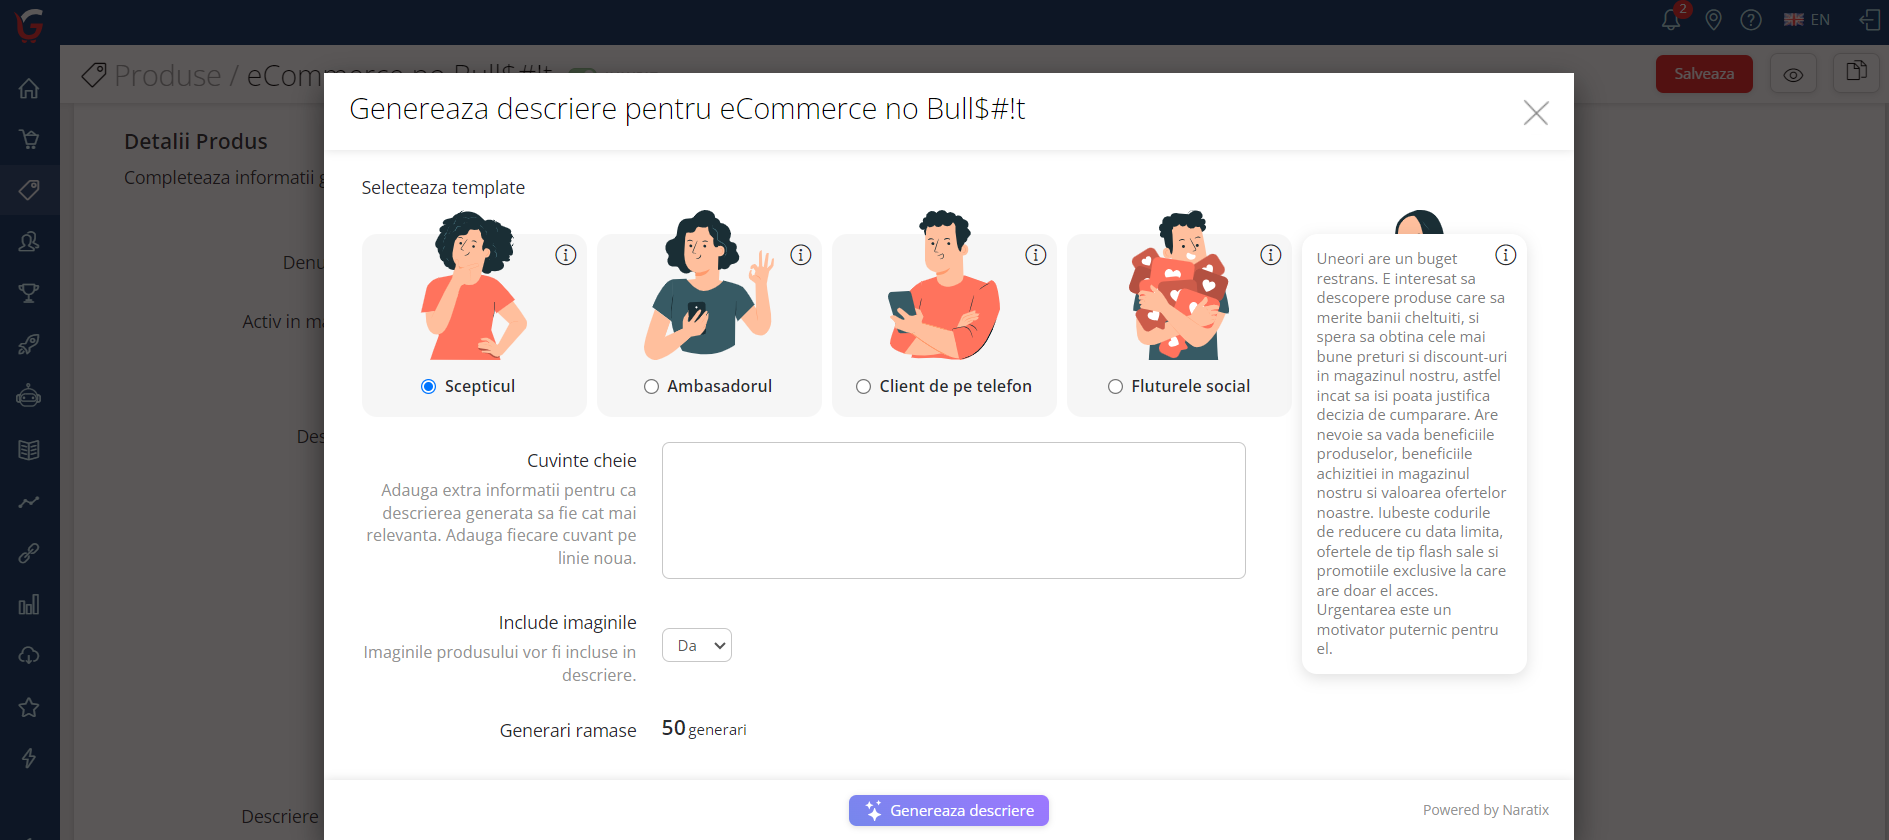Open the star favorites sidebar icon
The height and width of the screenshot is (840, 1889).
coord(29,707)
